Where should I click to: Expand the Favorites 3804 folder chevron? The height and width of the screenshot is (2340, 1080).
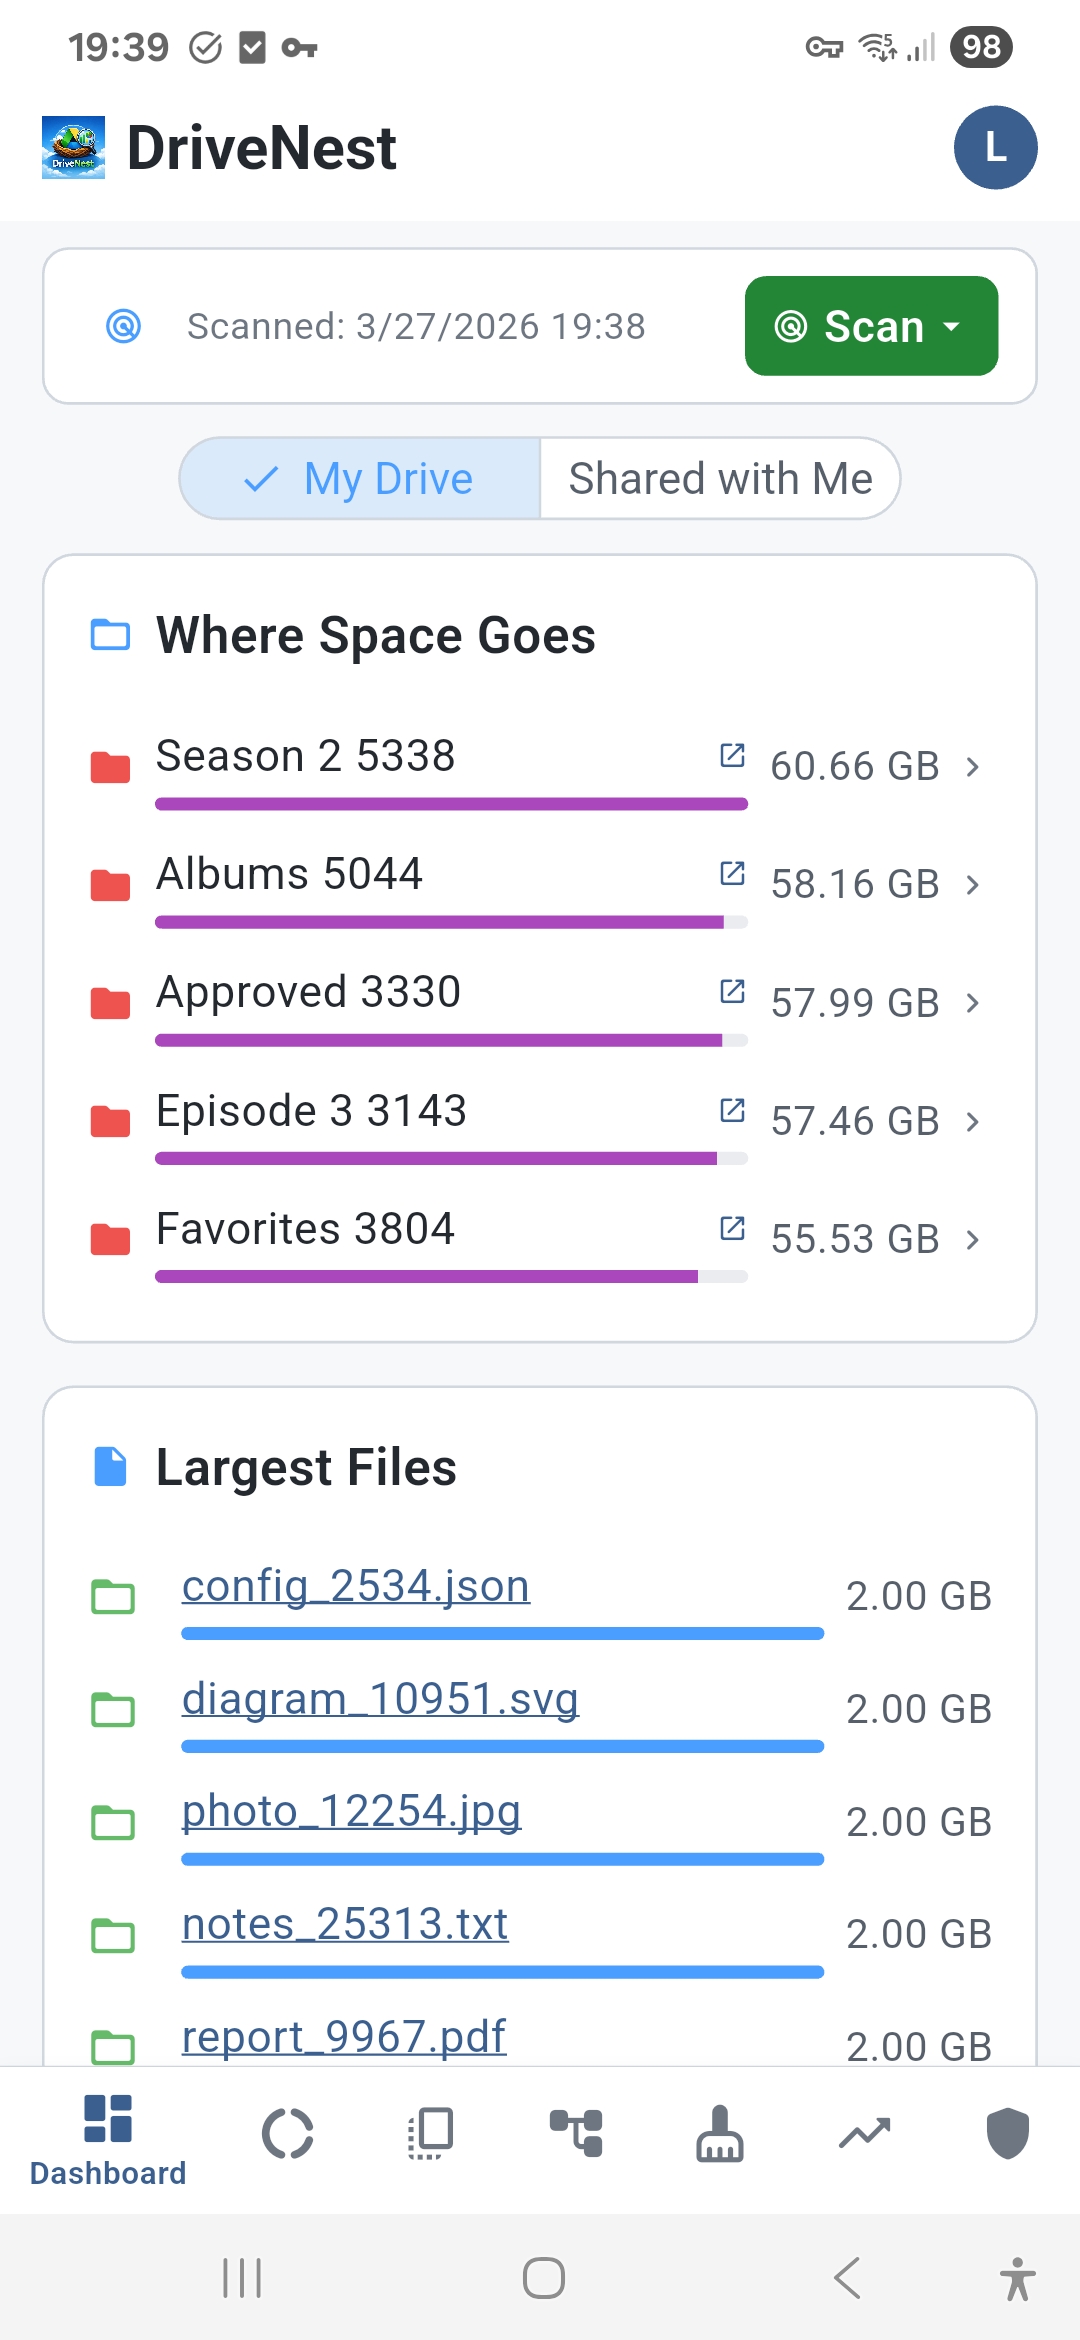click(973, 1240)
